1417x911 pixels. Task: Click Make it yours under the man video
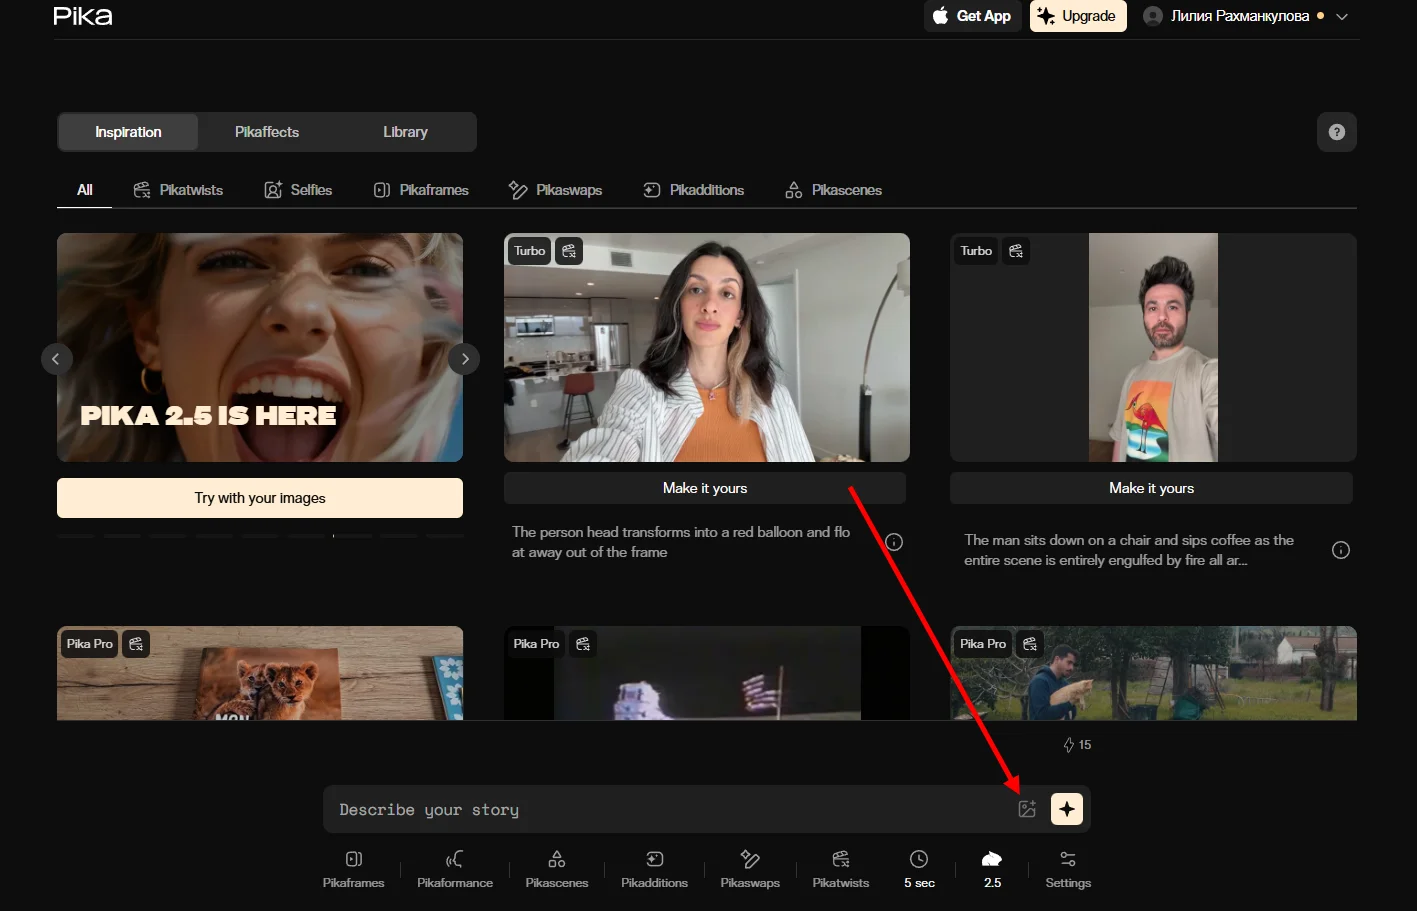(1151, 488)
